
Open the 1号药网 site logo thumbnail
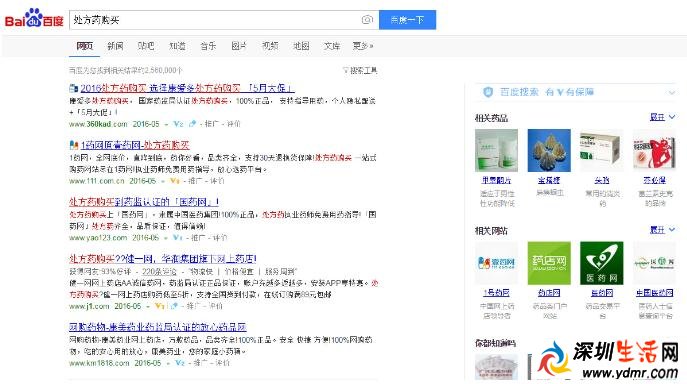496,263
